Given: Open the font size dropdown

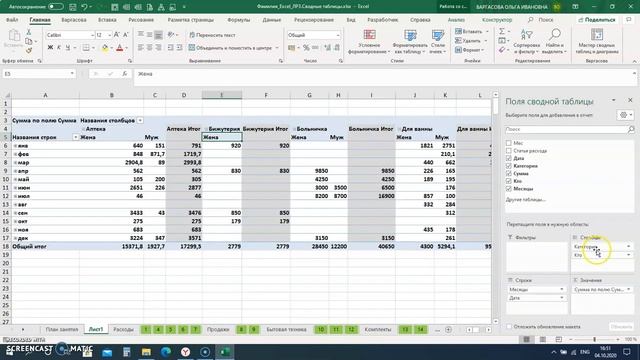Looking at the screenshot, I should point(109,35).
